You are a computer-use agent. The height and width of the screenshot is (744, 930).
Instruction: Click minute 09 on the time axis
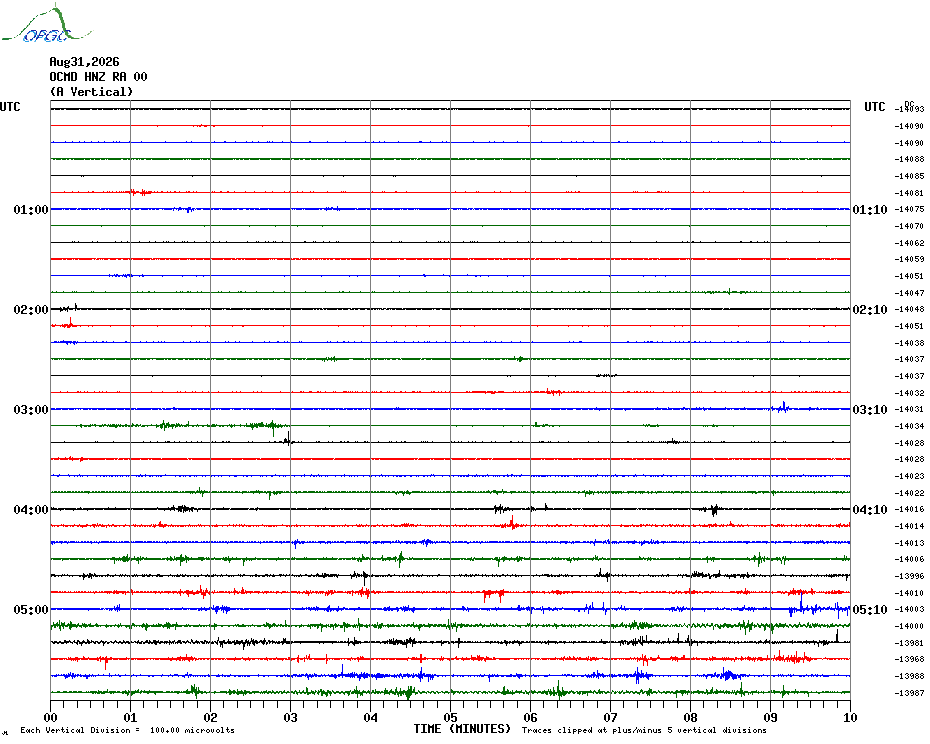click(770, 717)
